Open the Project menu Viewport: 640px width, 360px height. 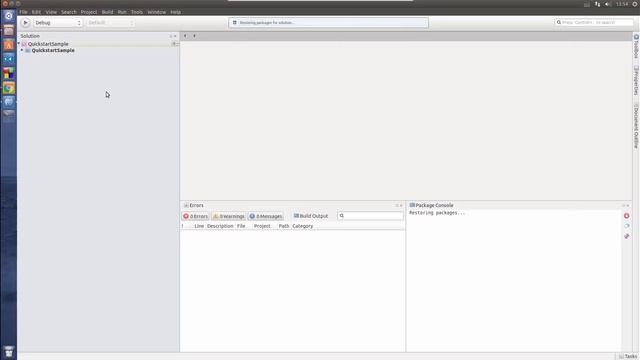point(89,12)
